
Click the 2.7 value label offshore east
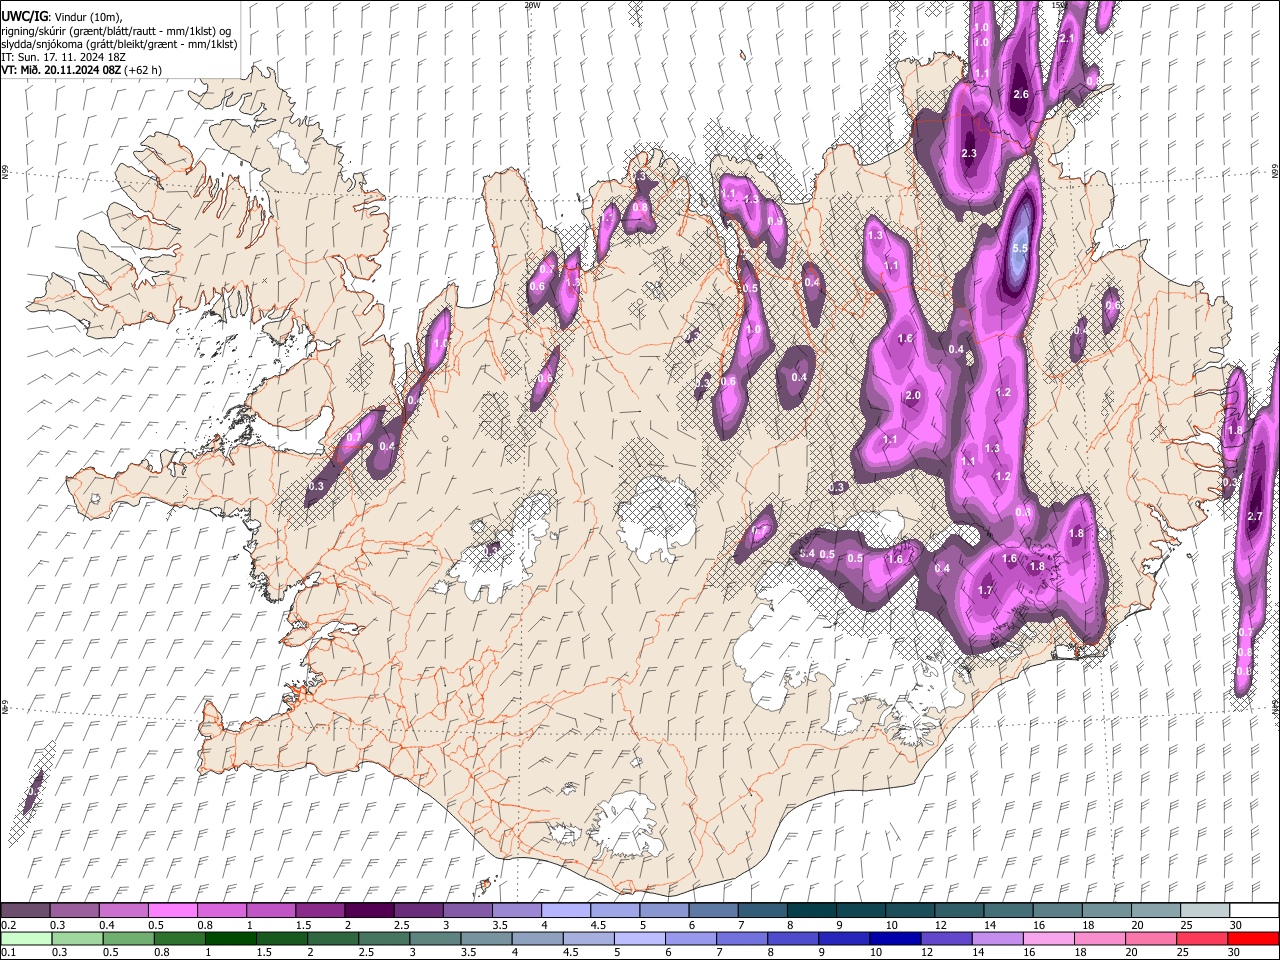click(x=1256, y=516)
